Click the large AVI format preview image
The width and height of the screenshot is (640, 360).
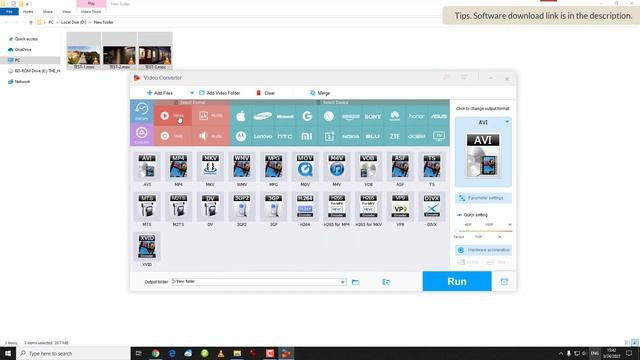pos(483,155)
